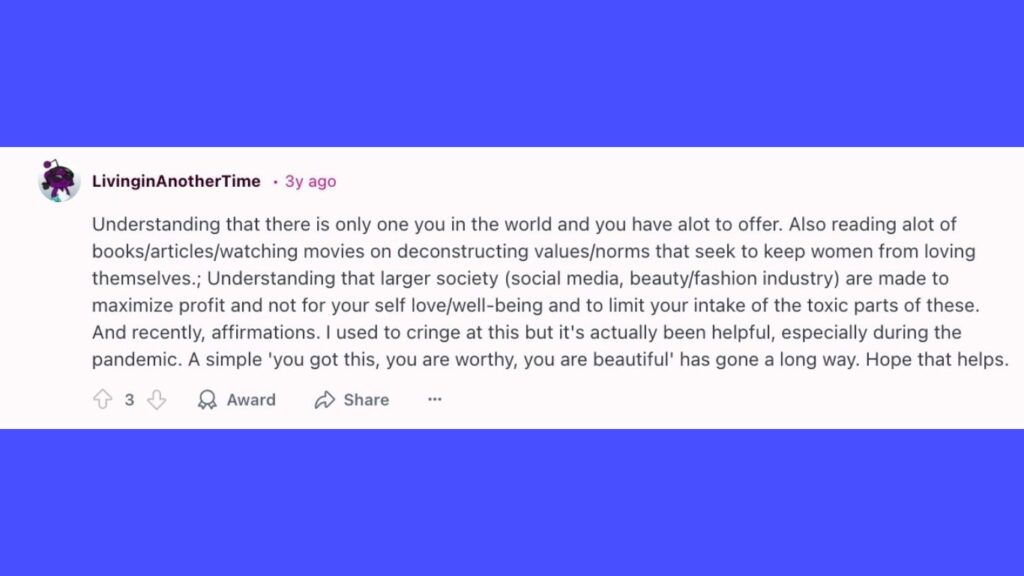1024x576 pixels.
Task: Click the blue banner above the comment
Action: point(512,72)
